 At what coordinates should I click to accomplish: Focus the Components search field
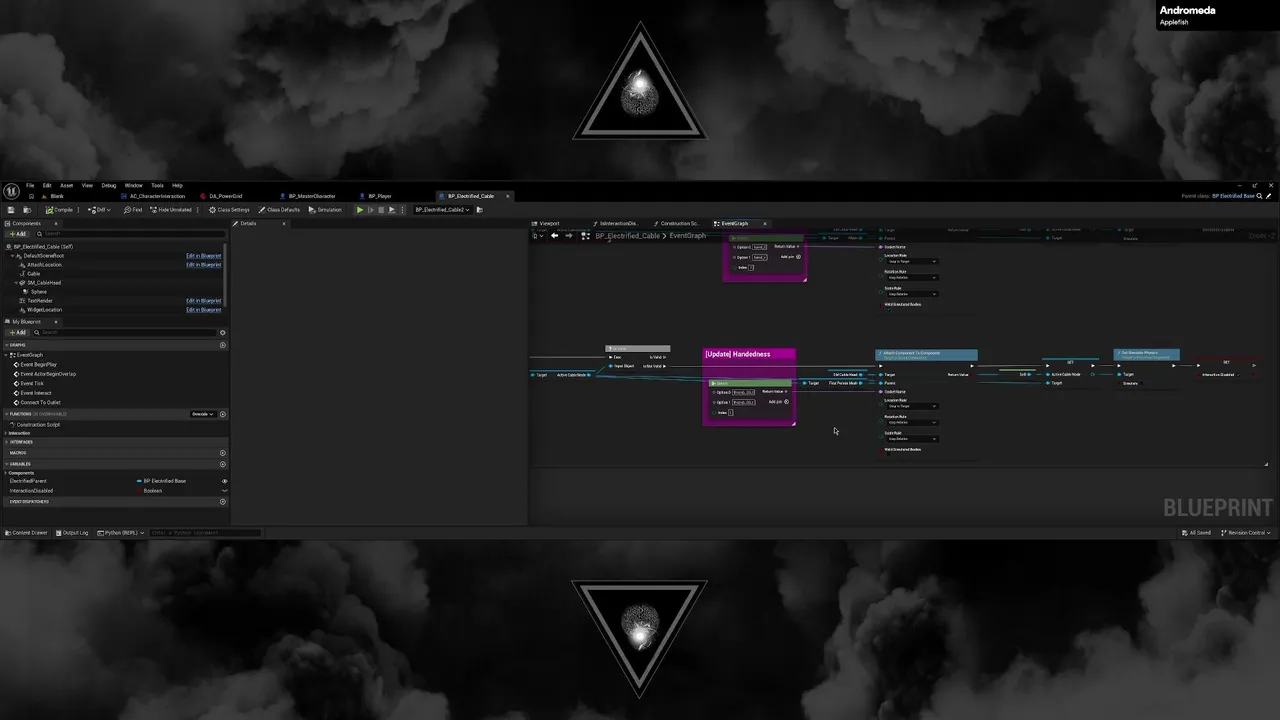coord(130,234)
